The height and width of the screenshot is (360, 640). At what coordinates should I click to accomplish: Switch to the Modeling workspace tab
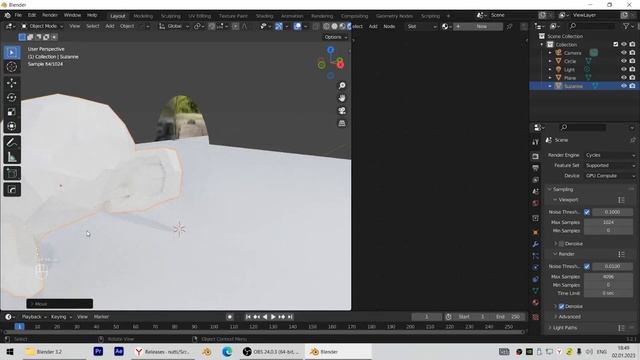point(143,16)
